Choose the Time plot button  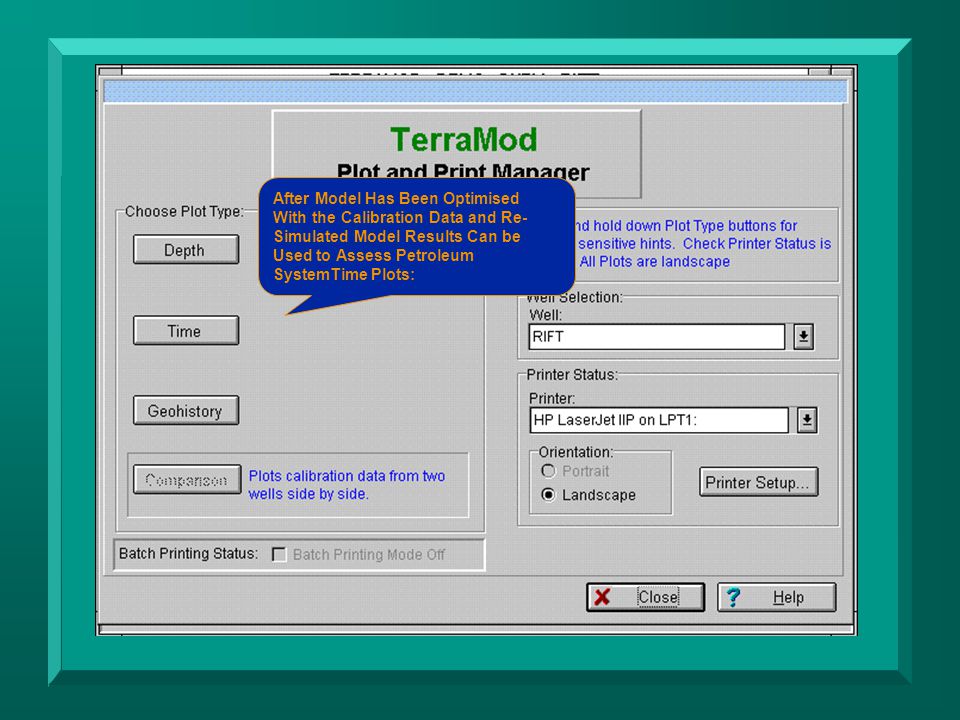[x=186, y=331]
